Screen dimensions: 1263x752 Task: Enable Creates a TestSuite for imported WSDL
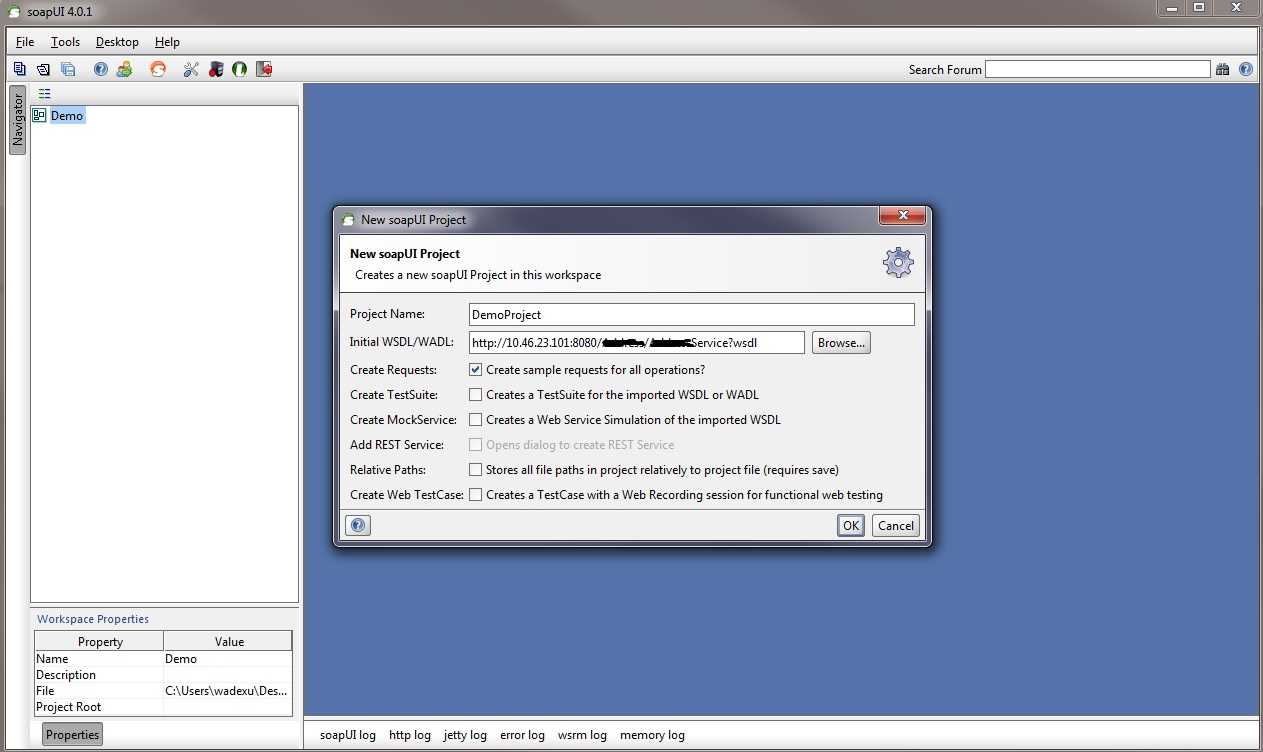476,395
